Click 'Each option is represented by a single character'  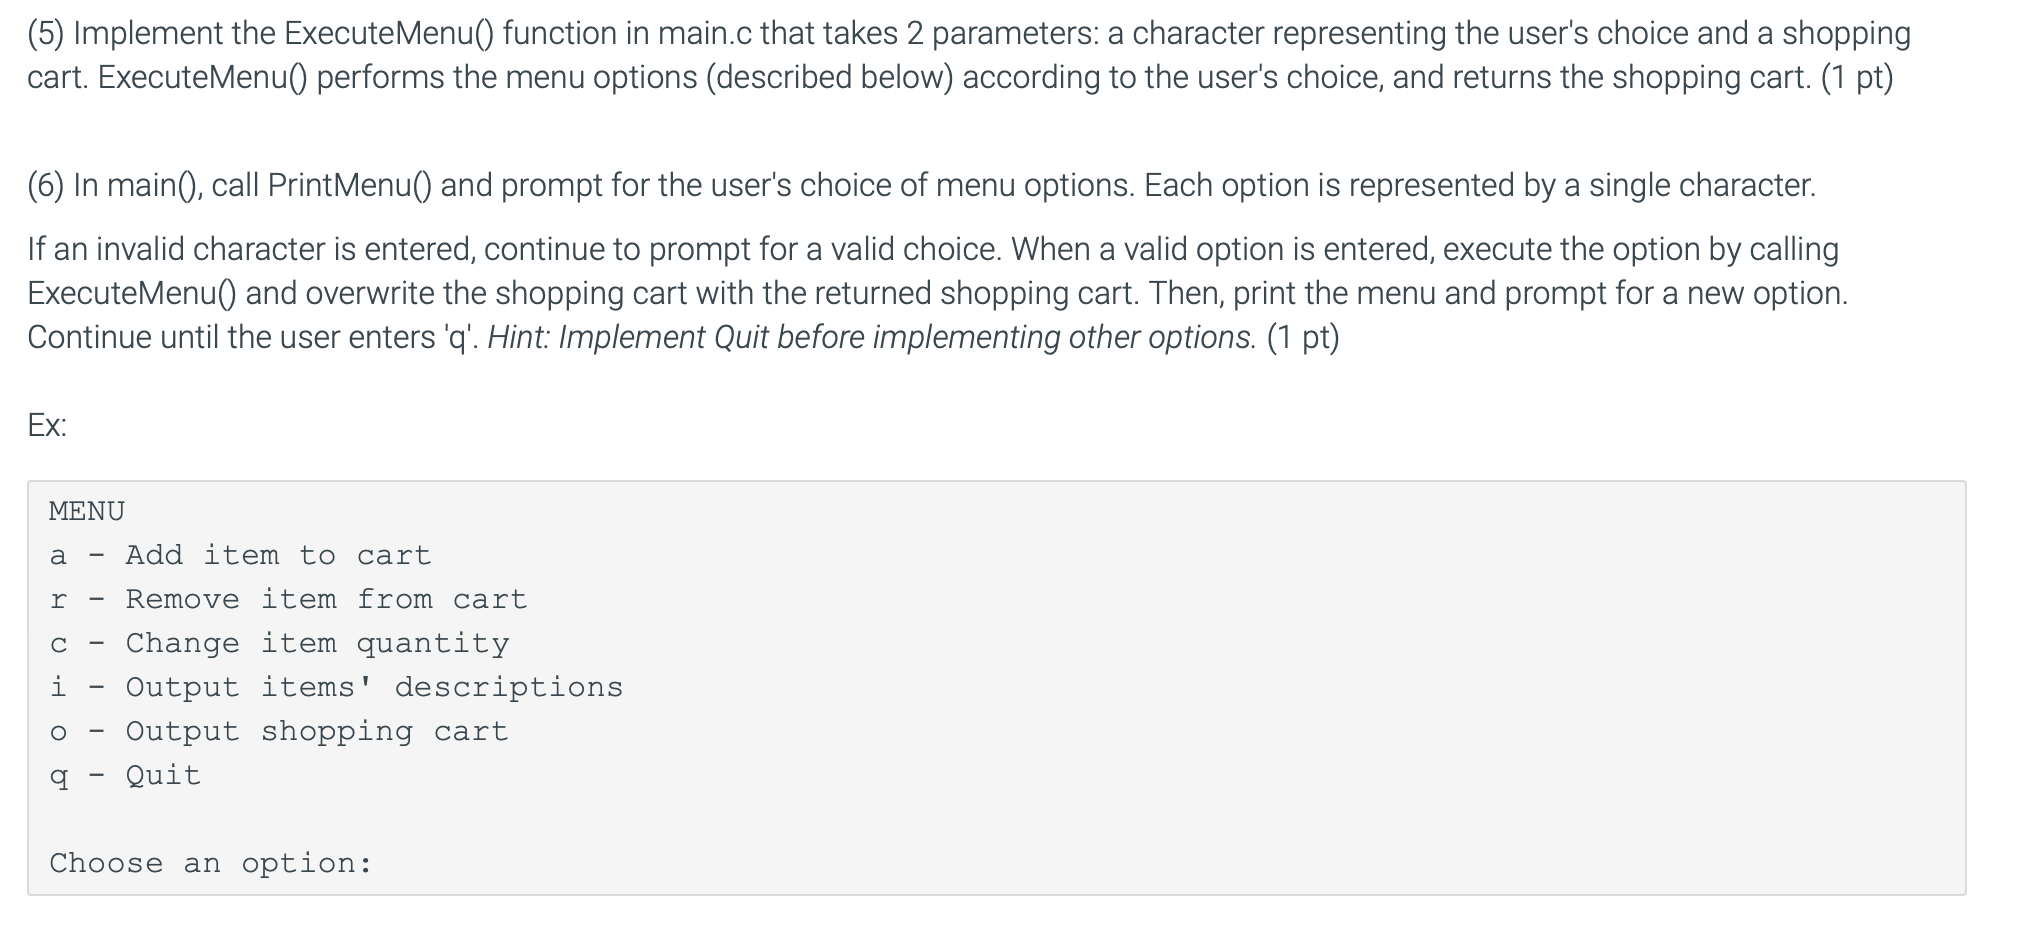[1478, 185]
